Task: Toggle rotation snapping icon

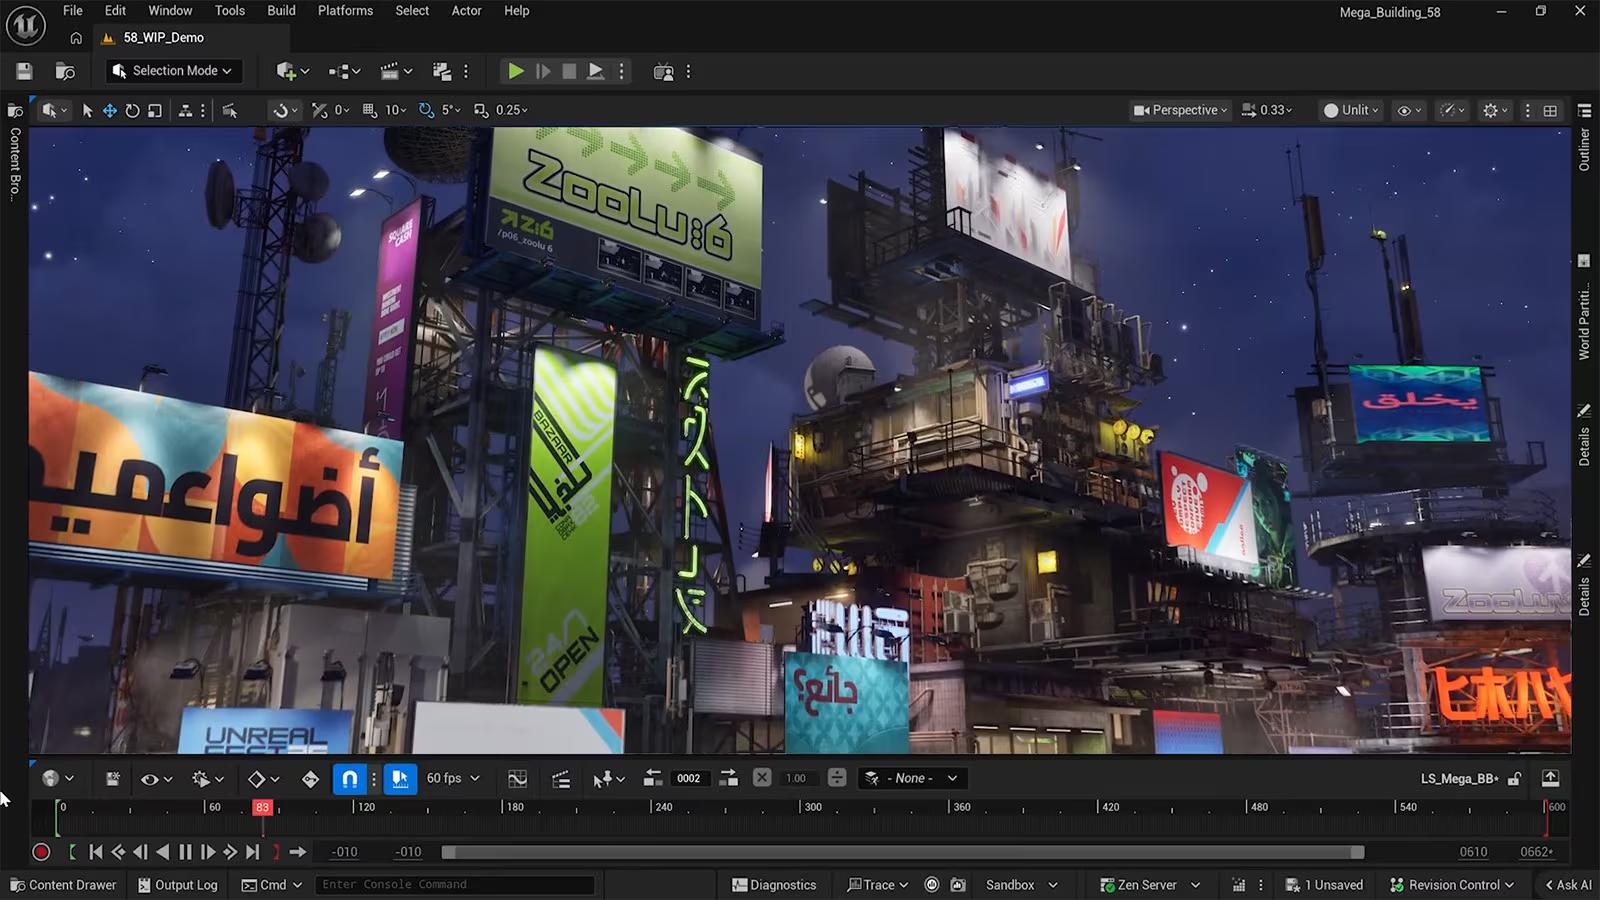Action: (x=427, y=110)
